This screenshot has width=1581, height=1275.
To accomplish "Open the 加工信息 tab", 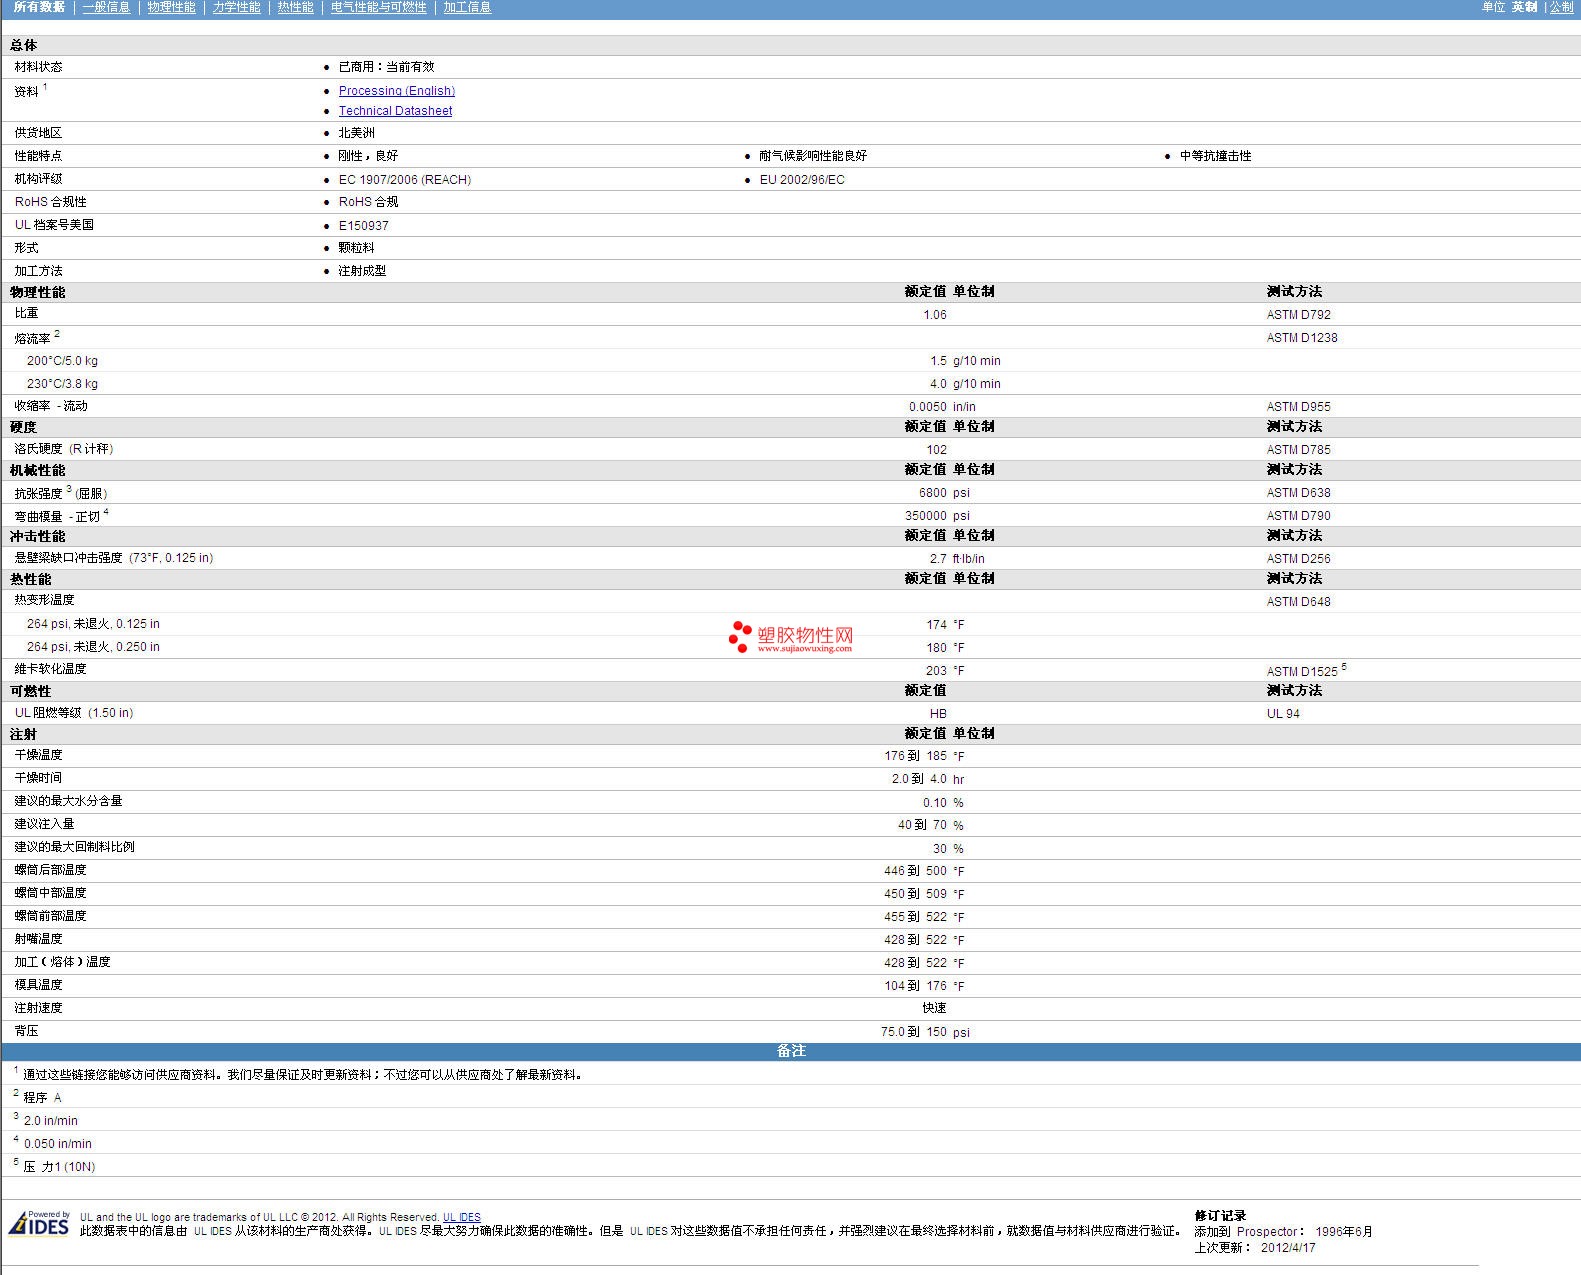I will [467, 7].
